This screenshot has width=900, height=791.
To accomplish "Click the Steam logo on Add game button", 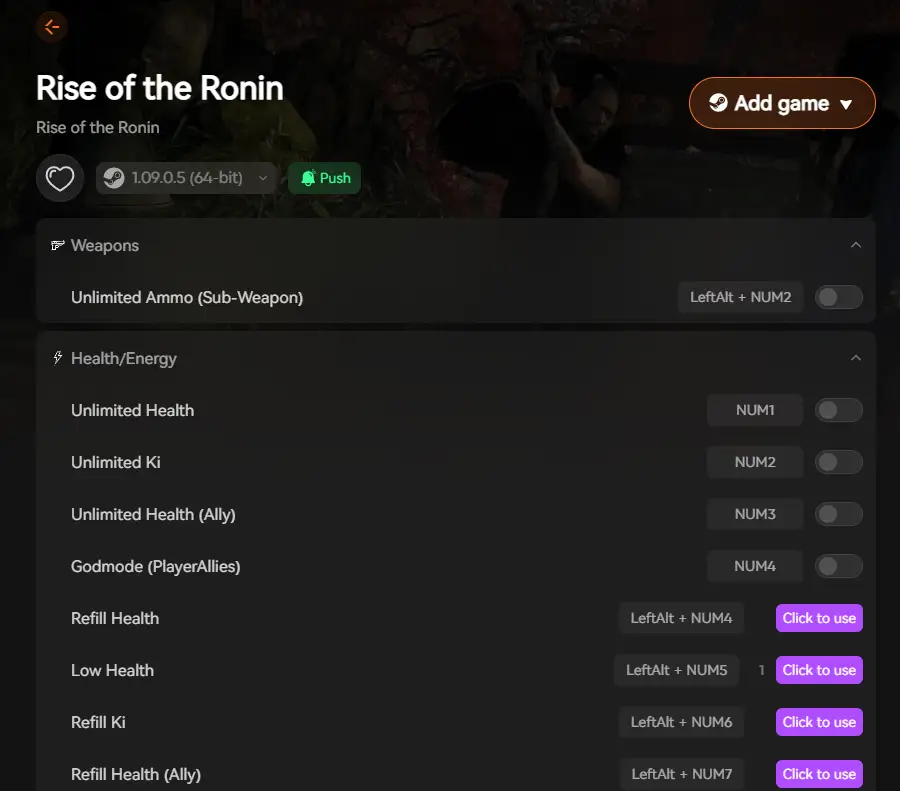I will tap(719, 102).
